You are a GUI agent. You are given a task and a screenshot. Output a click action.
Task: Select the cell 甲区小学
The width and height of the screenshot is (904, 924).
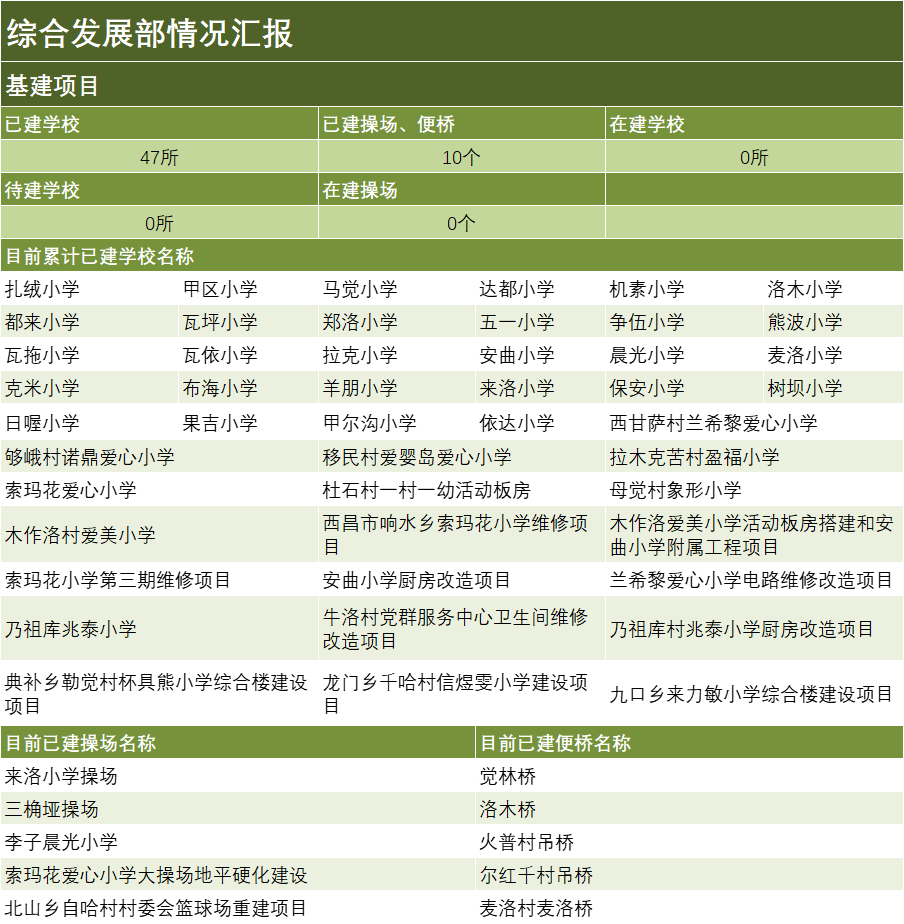(x=248, y=288)
